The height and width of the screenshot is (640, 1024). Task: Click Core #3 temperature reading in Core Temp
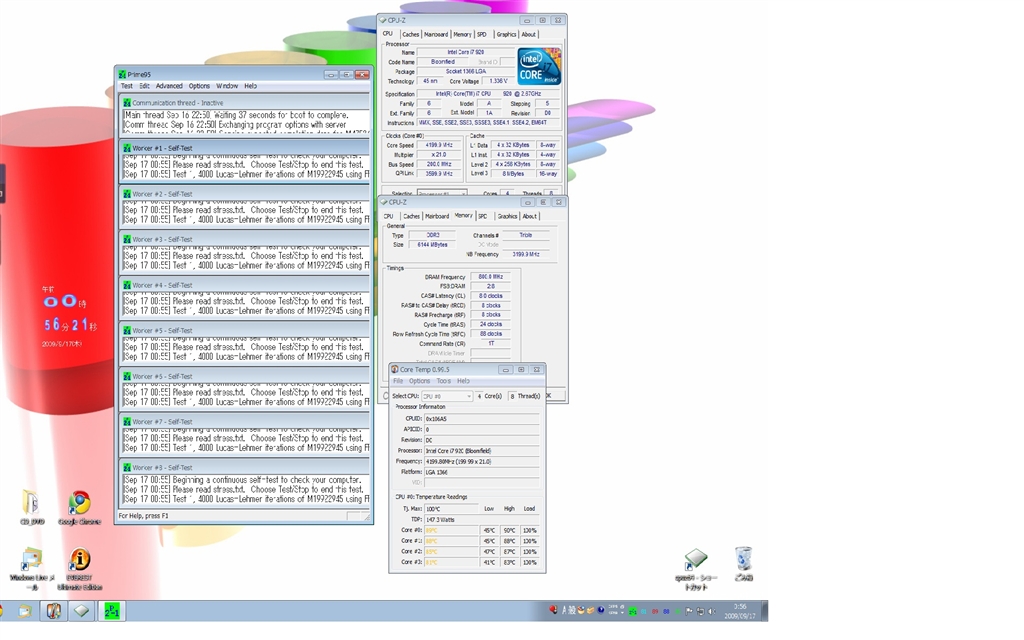point(451,562)
